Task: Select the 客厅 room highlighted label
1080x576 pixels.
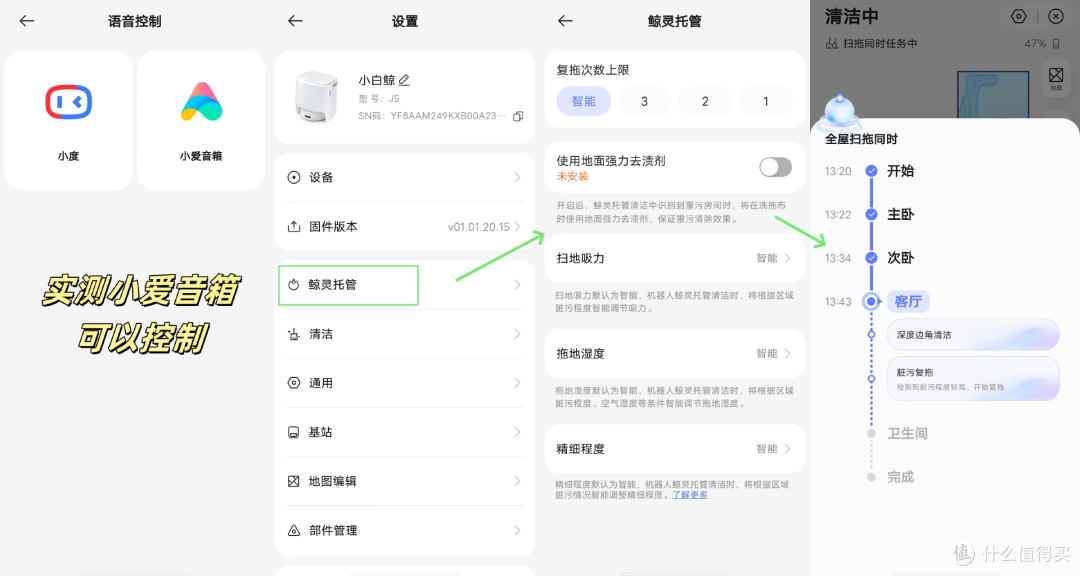Action: [x=908, y=301]
